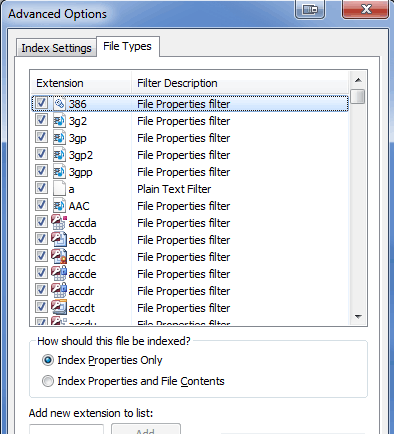Uncheck the 3gp extension checkbox
The width and height of the screenshot is (394, 434).
(x=41, y=137)
